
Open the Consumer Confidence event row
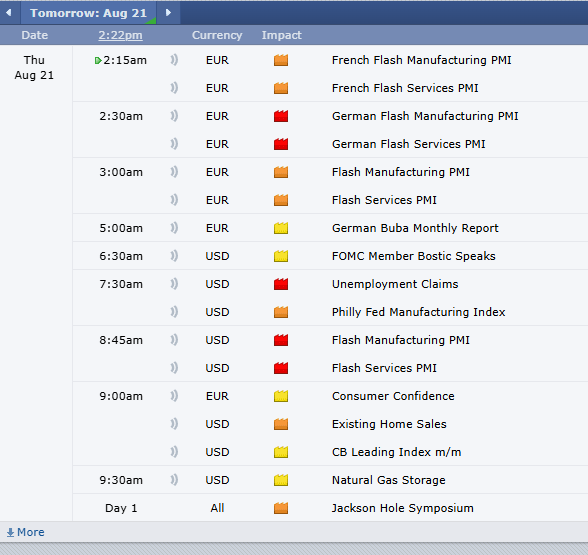coord(330,396)
